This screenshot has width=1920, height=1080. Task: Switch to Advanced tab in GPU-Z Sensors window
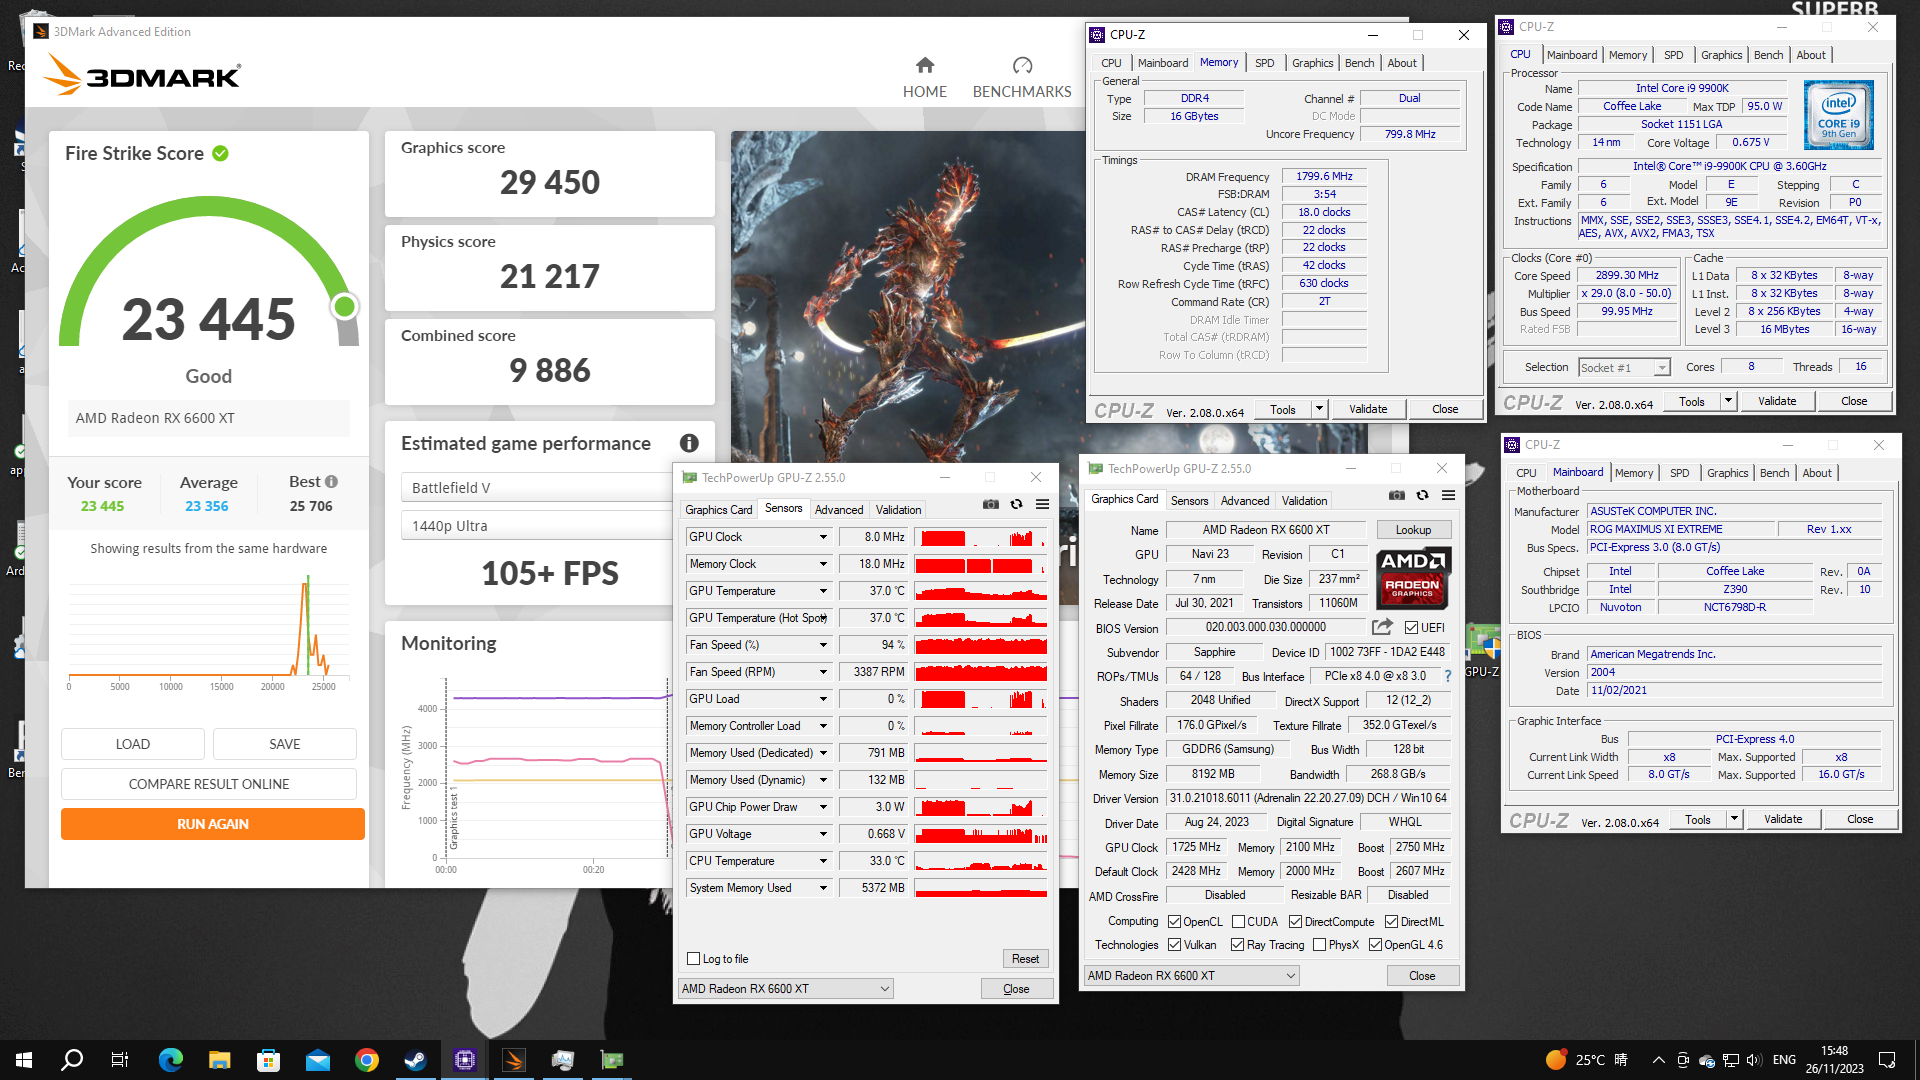tap(838, 510)
